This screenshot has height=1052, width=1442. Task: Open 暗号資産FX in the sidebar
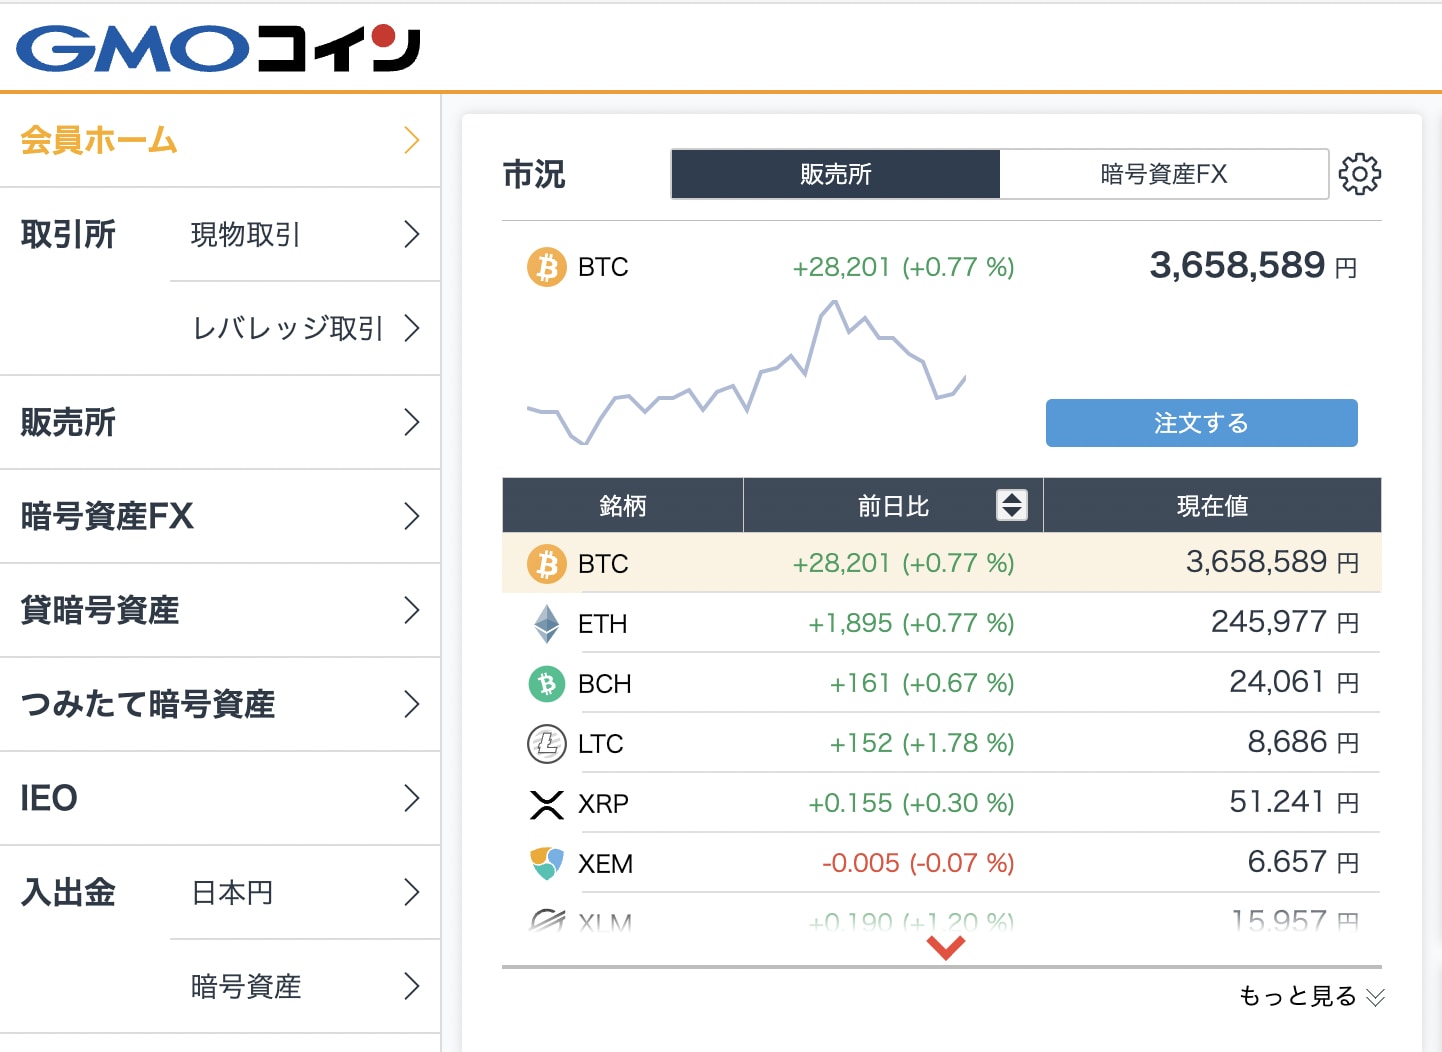pos(220,516)
